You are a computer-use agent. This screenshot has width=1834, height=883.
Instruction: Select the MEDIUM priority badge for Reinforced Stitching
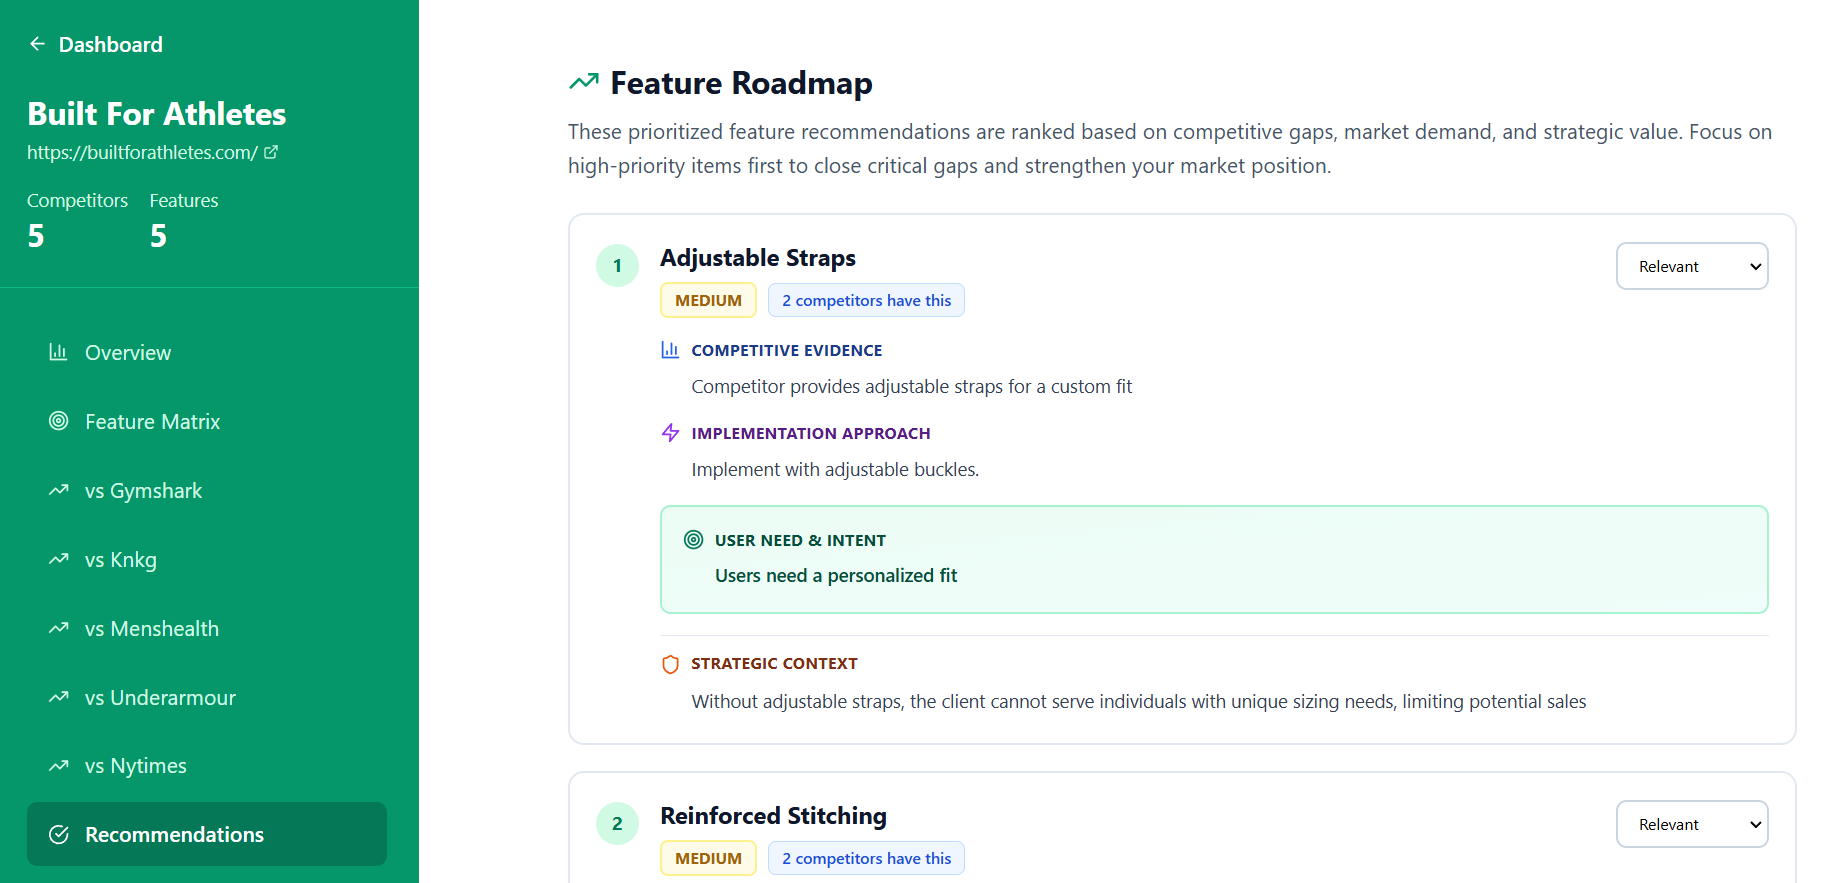[x=708, y=857]
